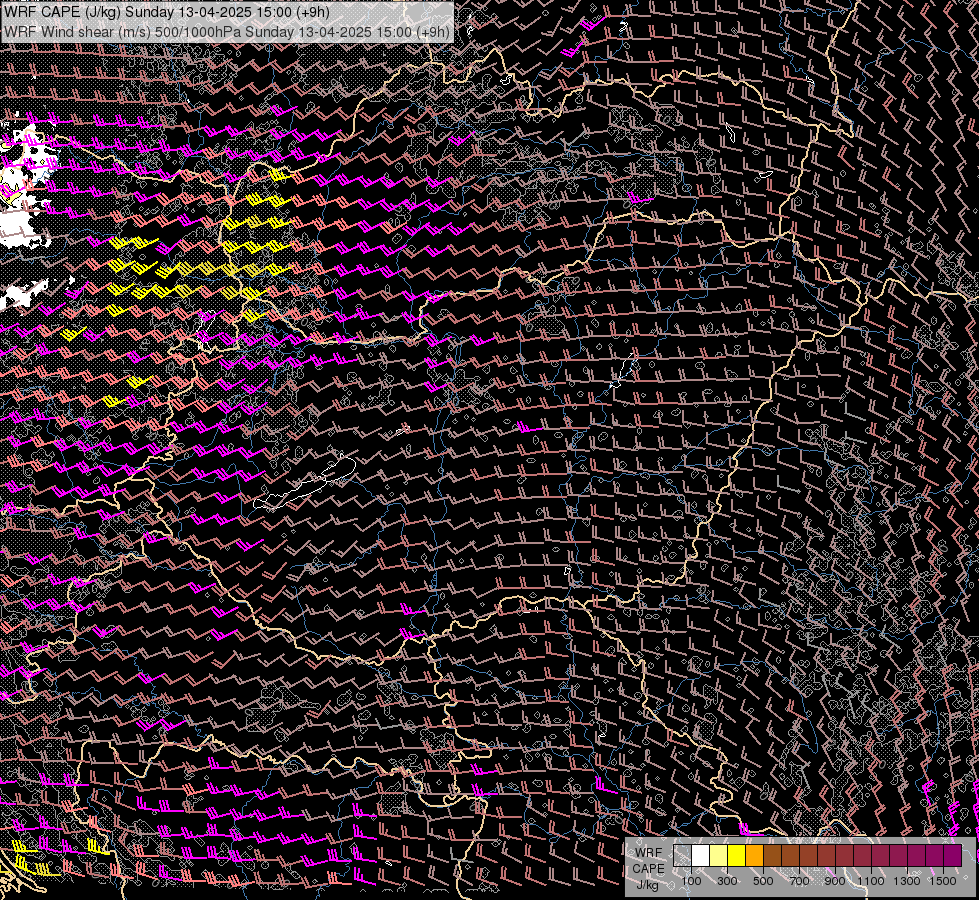The height and width of the screenshot is (900, 979).
Task: Click the legend value 500
Action: pyautogui.click(x=763, y=881)
